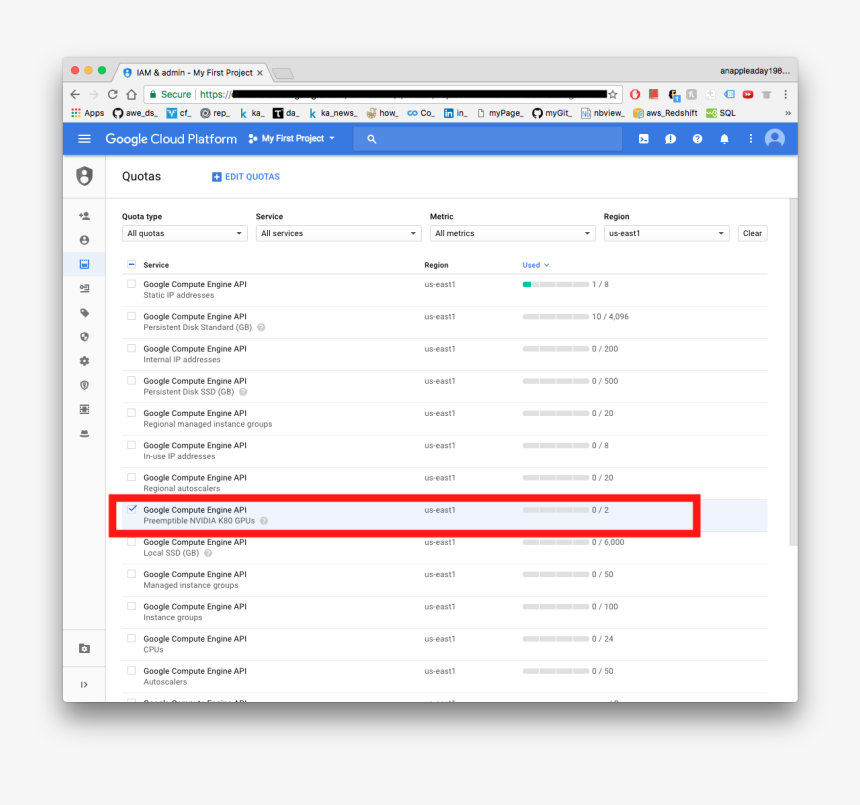Open the SQL bookmark
Image resolution: width=860 pixels, height=805 pixels.
click(721, 113)
